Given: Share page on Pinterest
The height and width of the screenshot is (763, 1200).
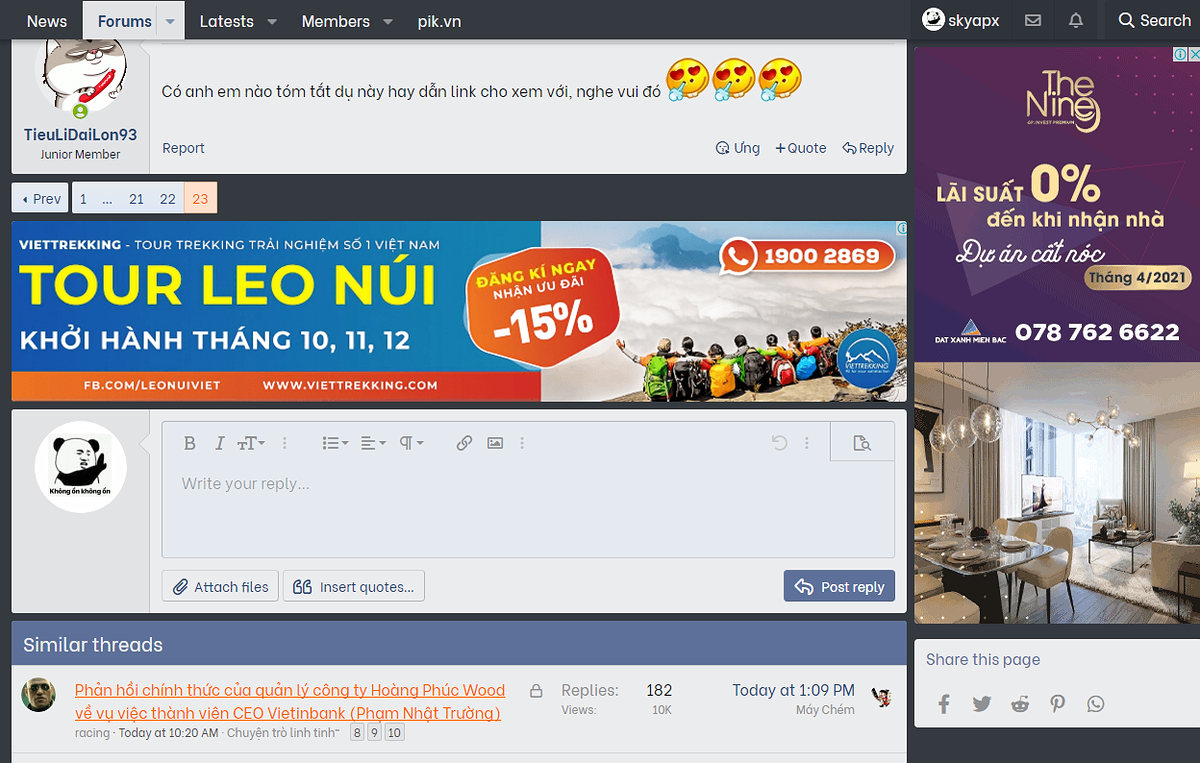Looking at the screenshot, I should click(x=1058, y=704).
